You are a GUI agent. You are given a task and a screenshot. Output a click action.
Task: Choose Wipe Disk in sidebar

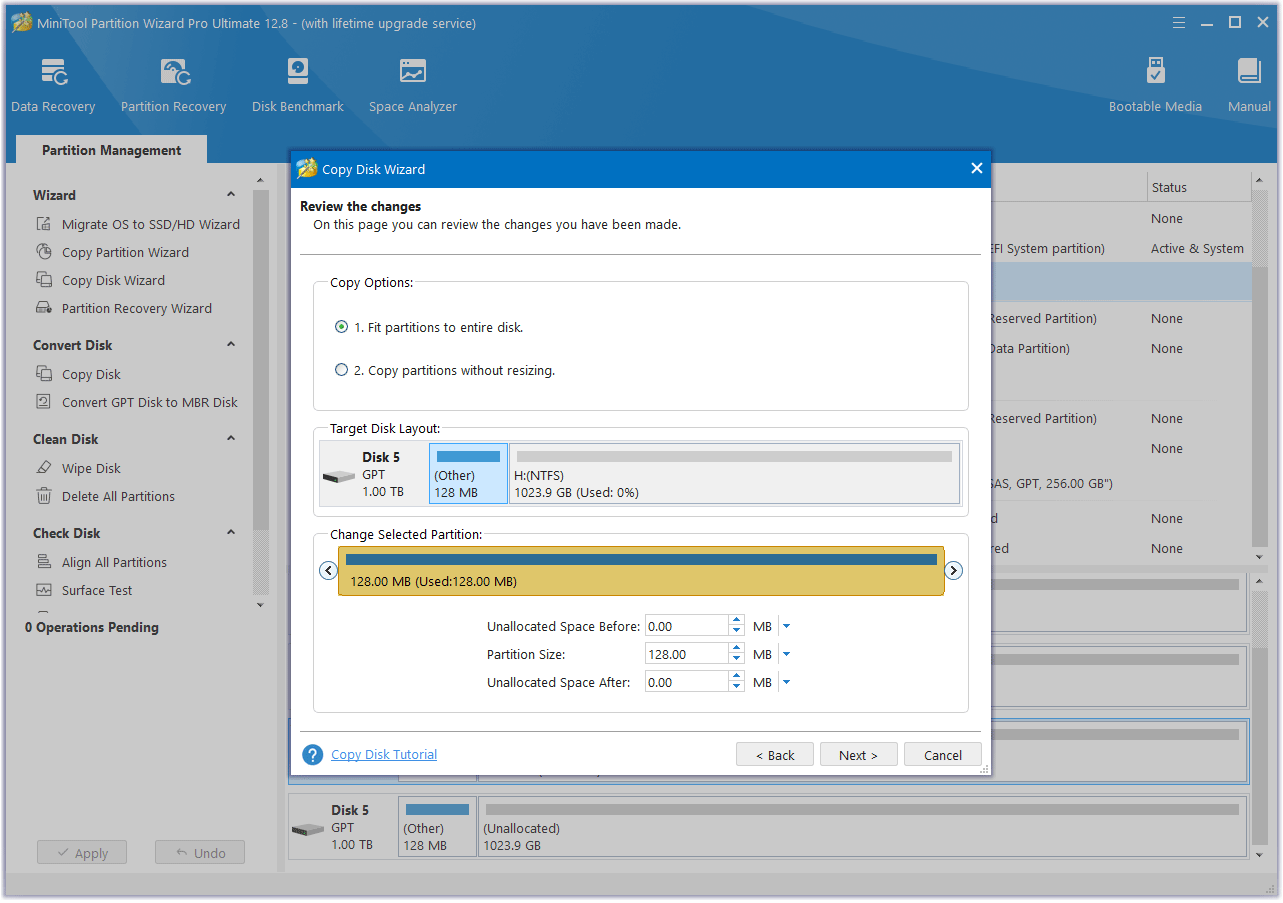[78, 468]
